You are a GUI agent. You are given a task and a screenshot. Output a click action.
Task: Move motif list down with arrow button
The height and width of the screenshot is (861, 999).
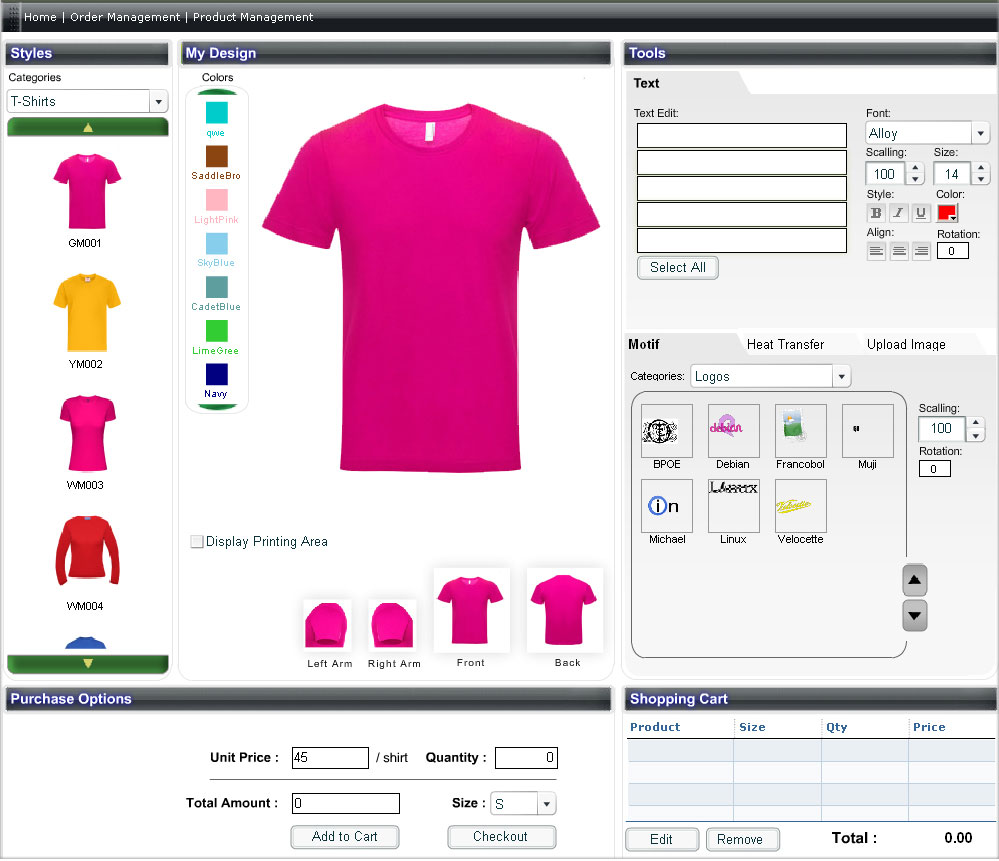914,616
